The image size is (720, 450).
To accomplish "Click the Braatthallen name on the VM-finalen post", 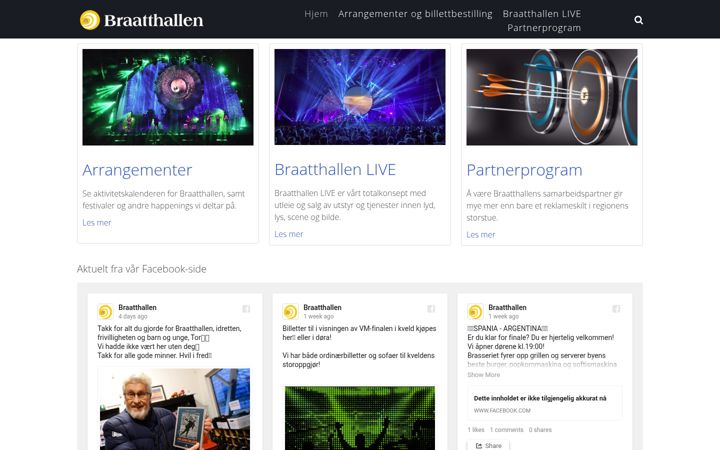I will click(322, 307).
